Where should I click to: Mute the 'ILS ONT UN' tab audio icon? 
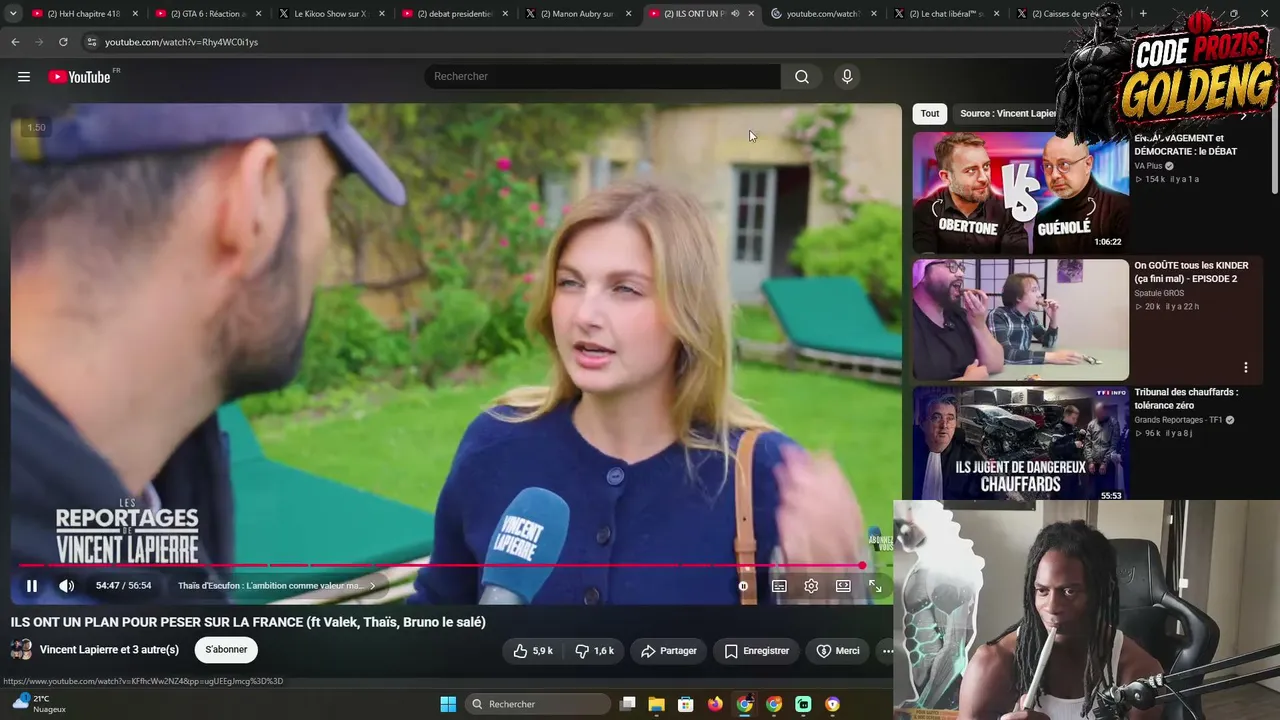(735, 14)
